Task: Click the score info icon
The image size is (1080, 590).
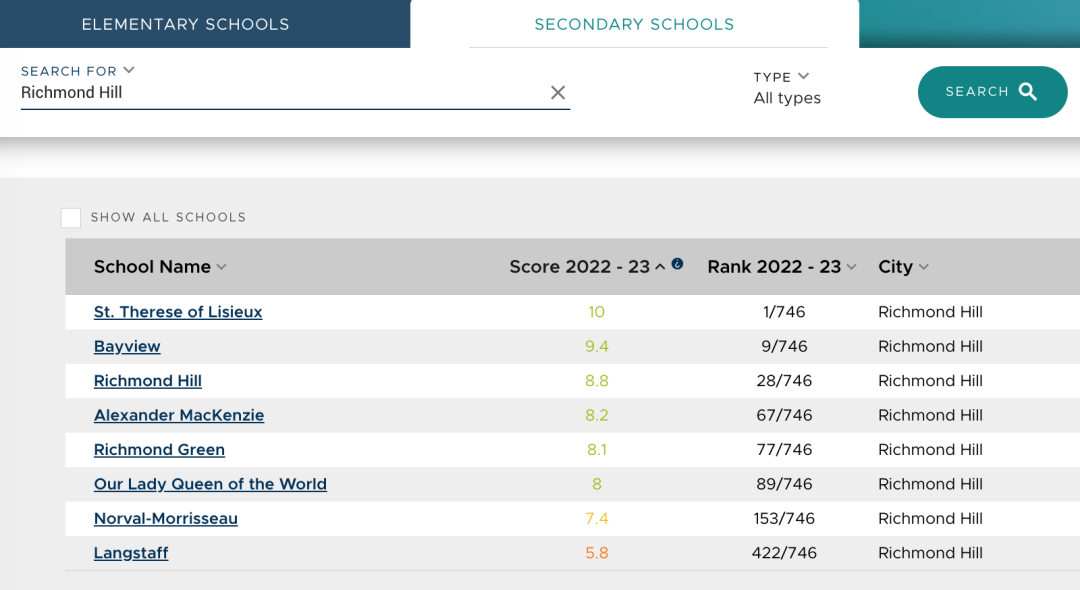Action: (677, 264)
